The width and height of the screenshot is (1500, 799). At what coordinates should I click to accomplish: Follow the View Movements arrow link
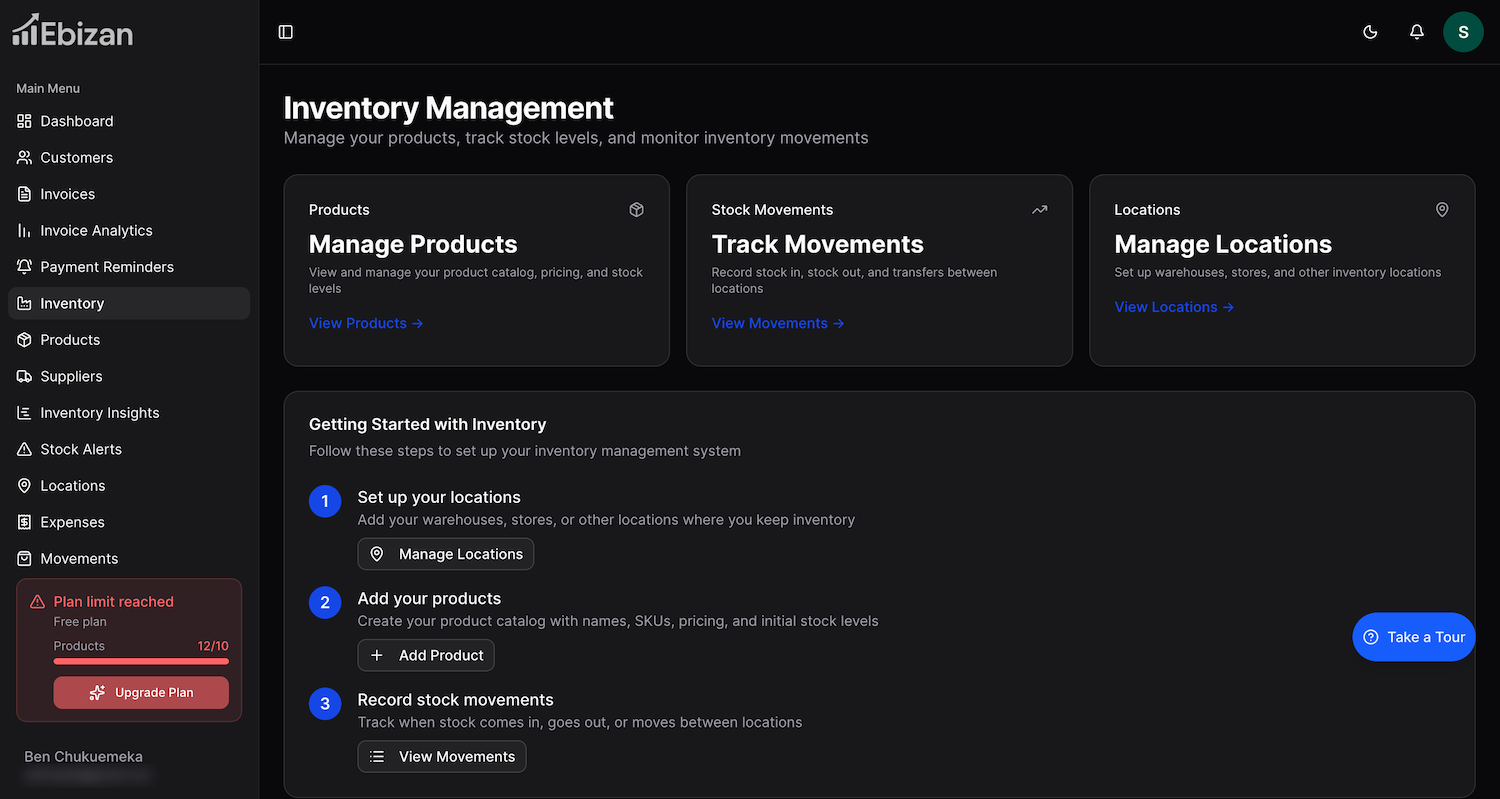778,323
